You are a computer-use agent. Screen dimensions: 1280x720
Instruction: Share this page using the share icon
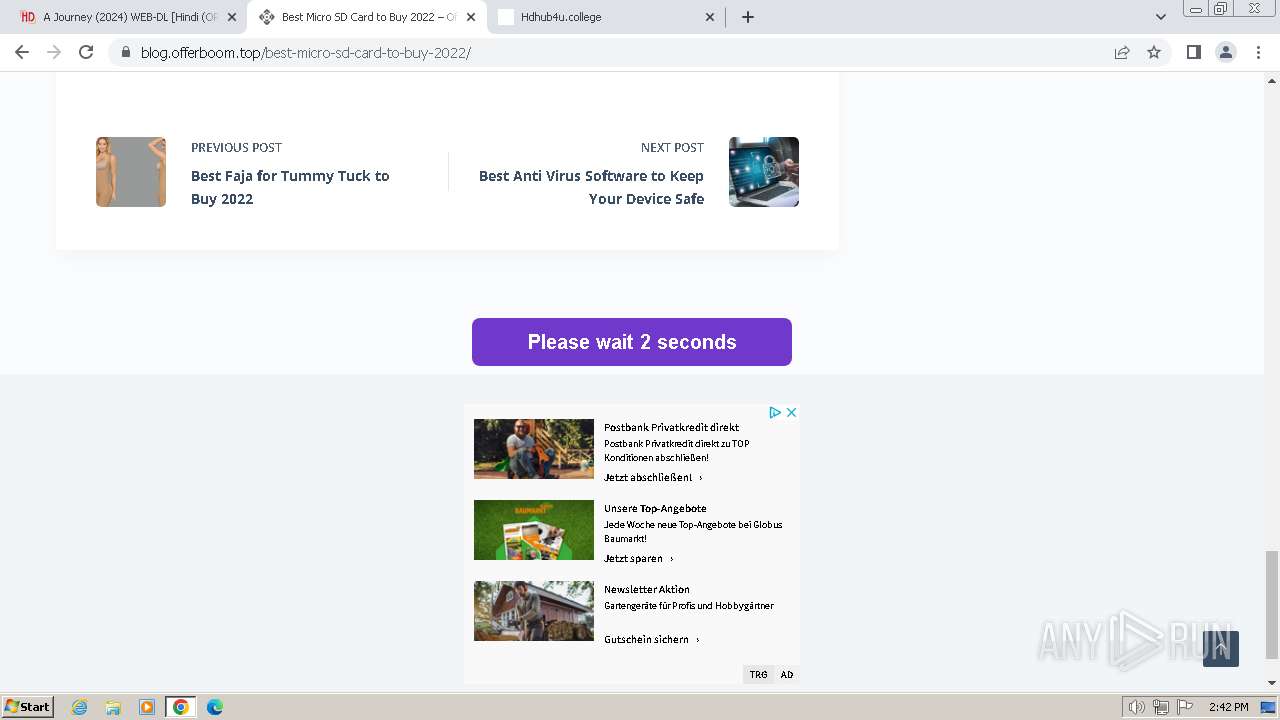pyautogui.click(x=1122, y=52)
